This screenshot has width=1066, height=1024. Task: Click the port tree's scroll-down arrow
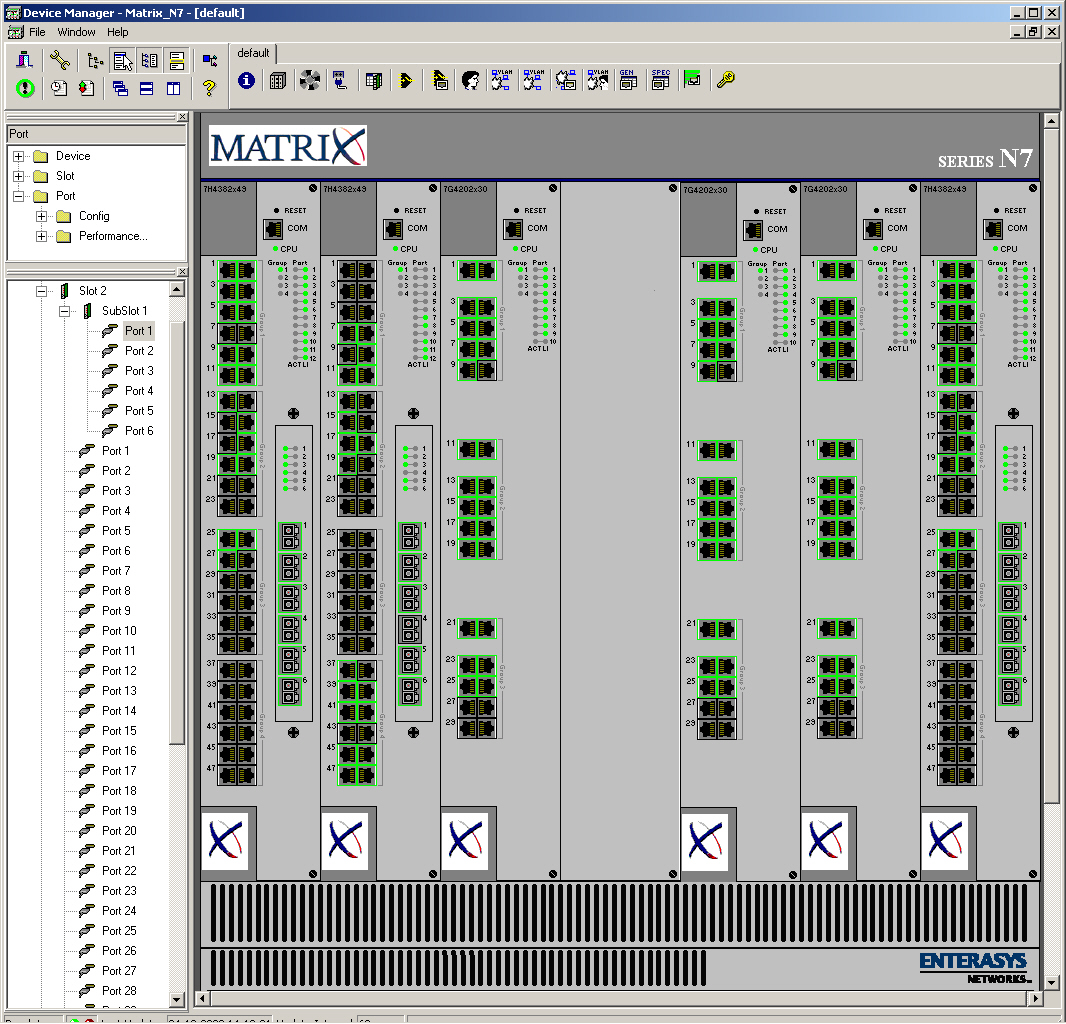(177, 999)
